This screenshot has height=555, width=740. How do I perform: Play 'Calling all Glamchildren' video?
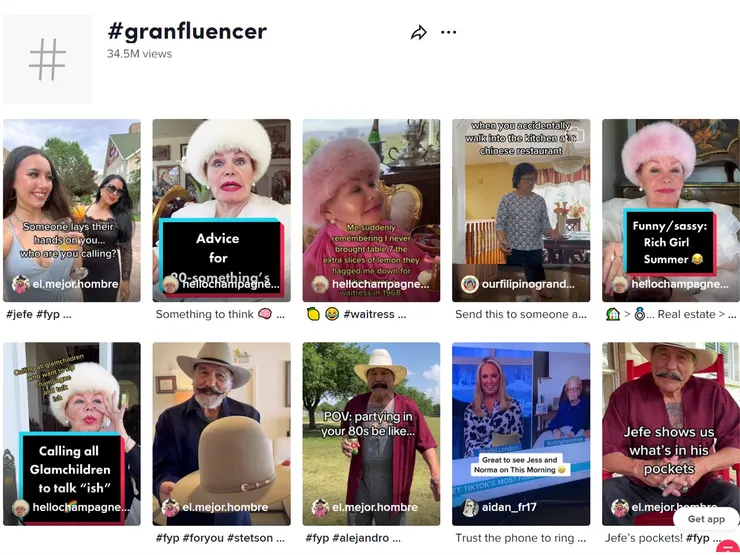tap(72, 434)
